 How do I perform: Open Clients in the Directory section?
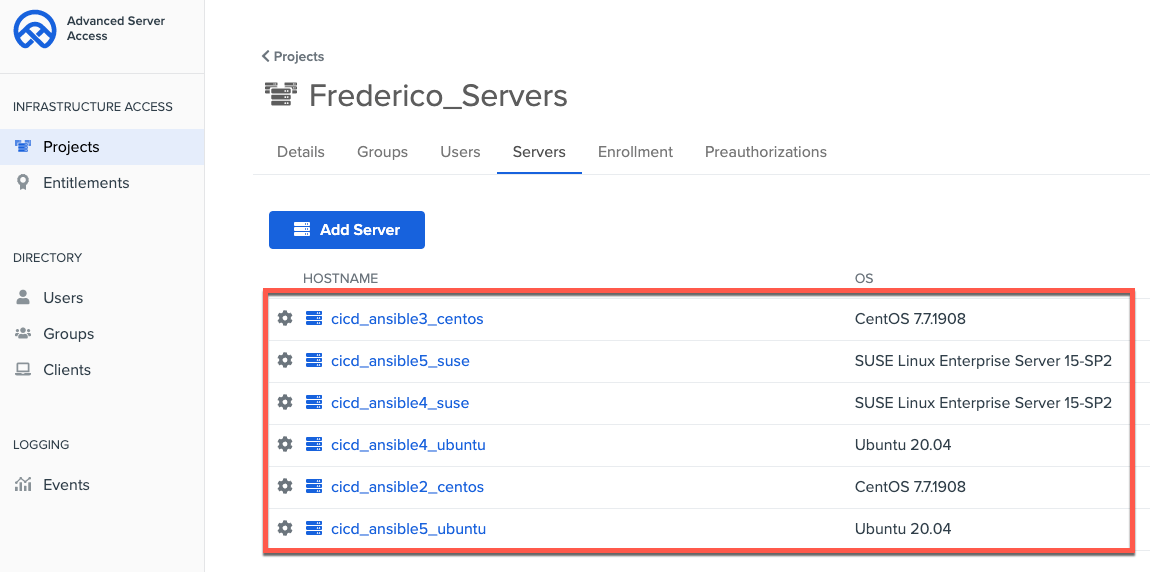coord(67,370)
